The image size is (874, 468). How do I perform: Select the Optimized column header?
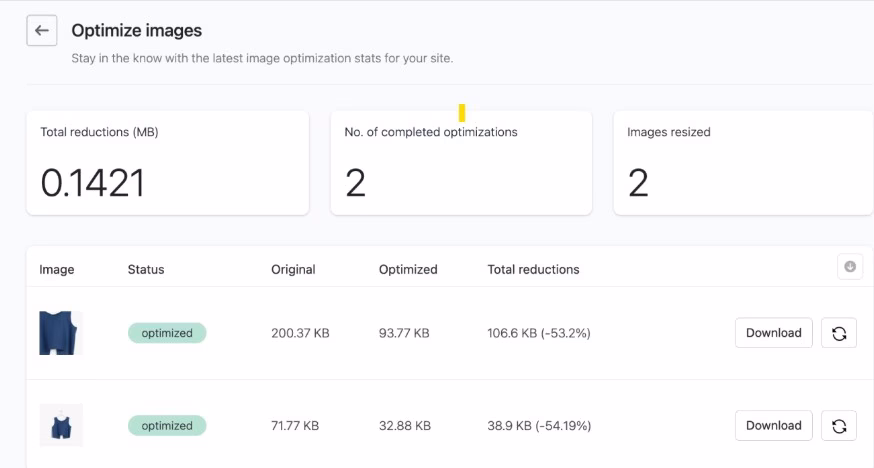click(x=408, y=269)
